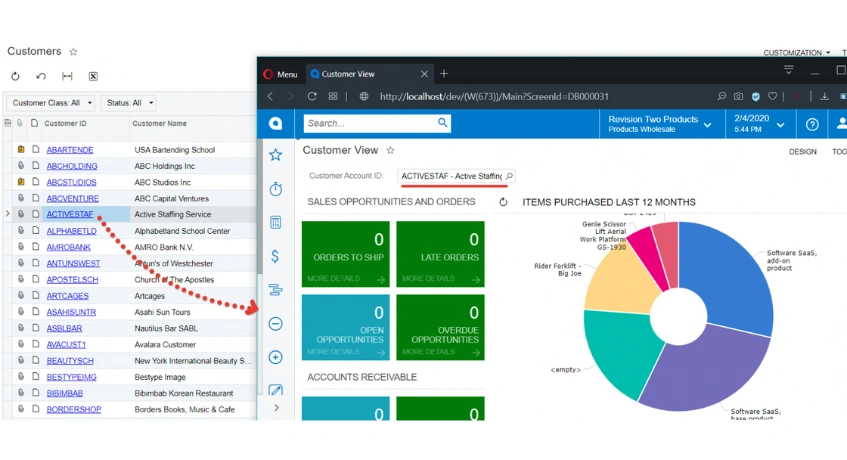Image resolution: width=847 pixels, height=460 pixels.
Task: Open the Opera Menu button
Action: pyautogui.click(x=280, y=74)
